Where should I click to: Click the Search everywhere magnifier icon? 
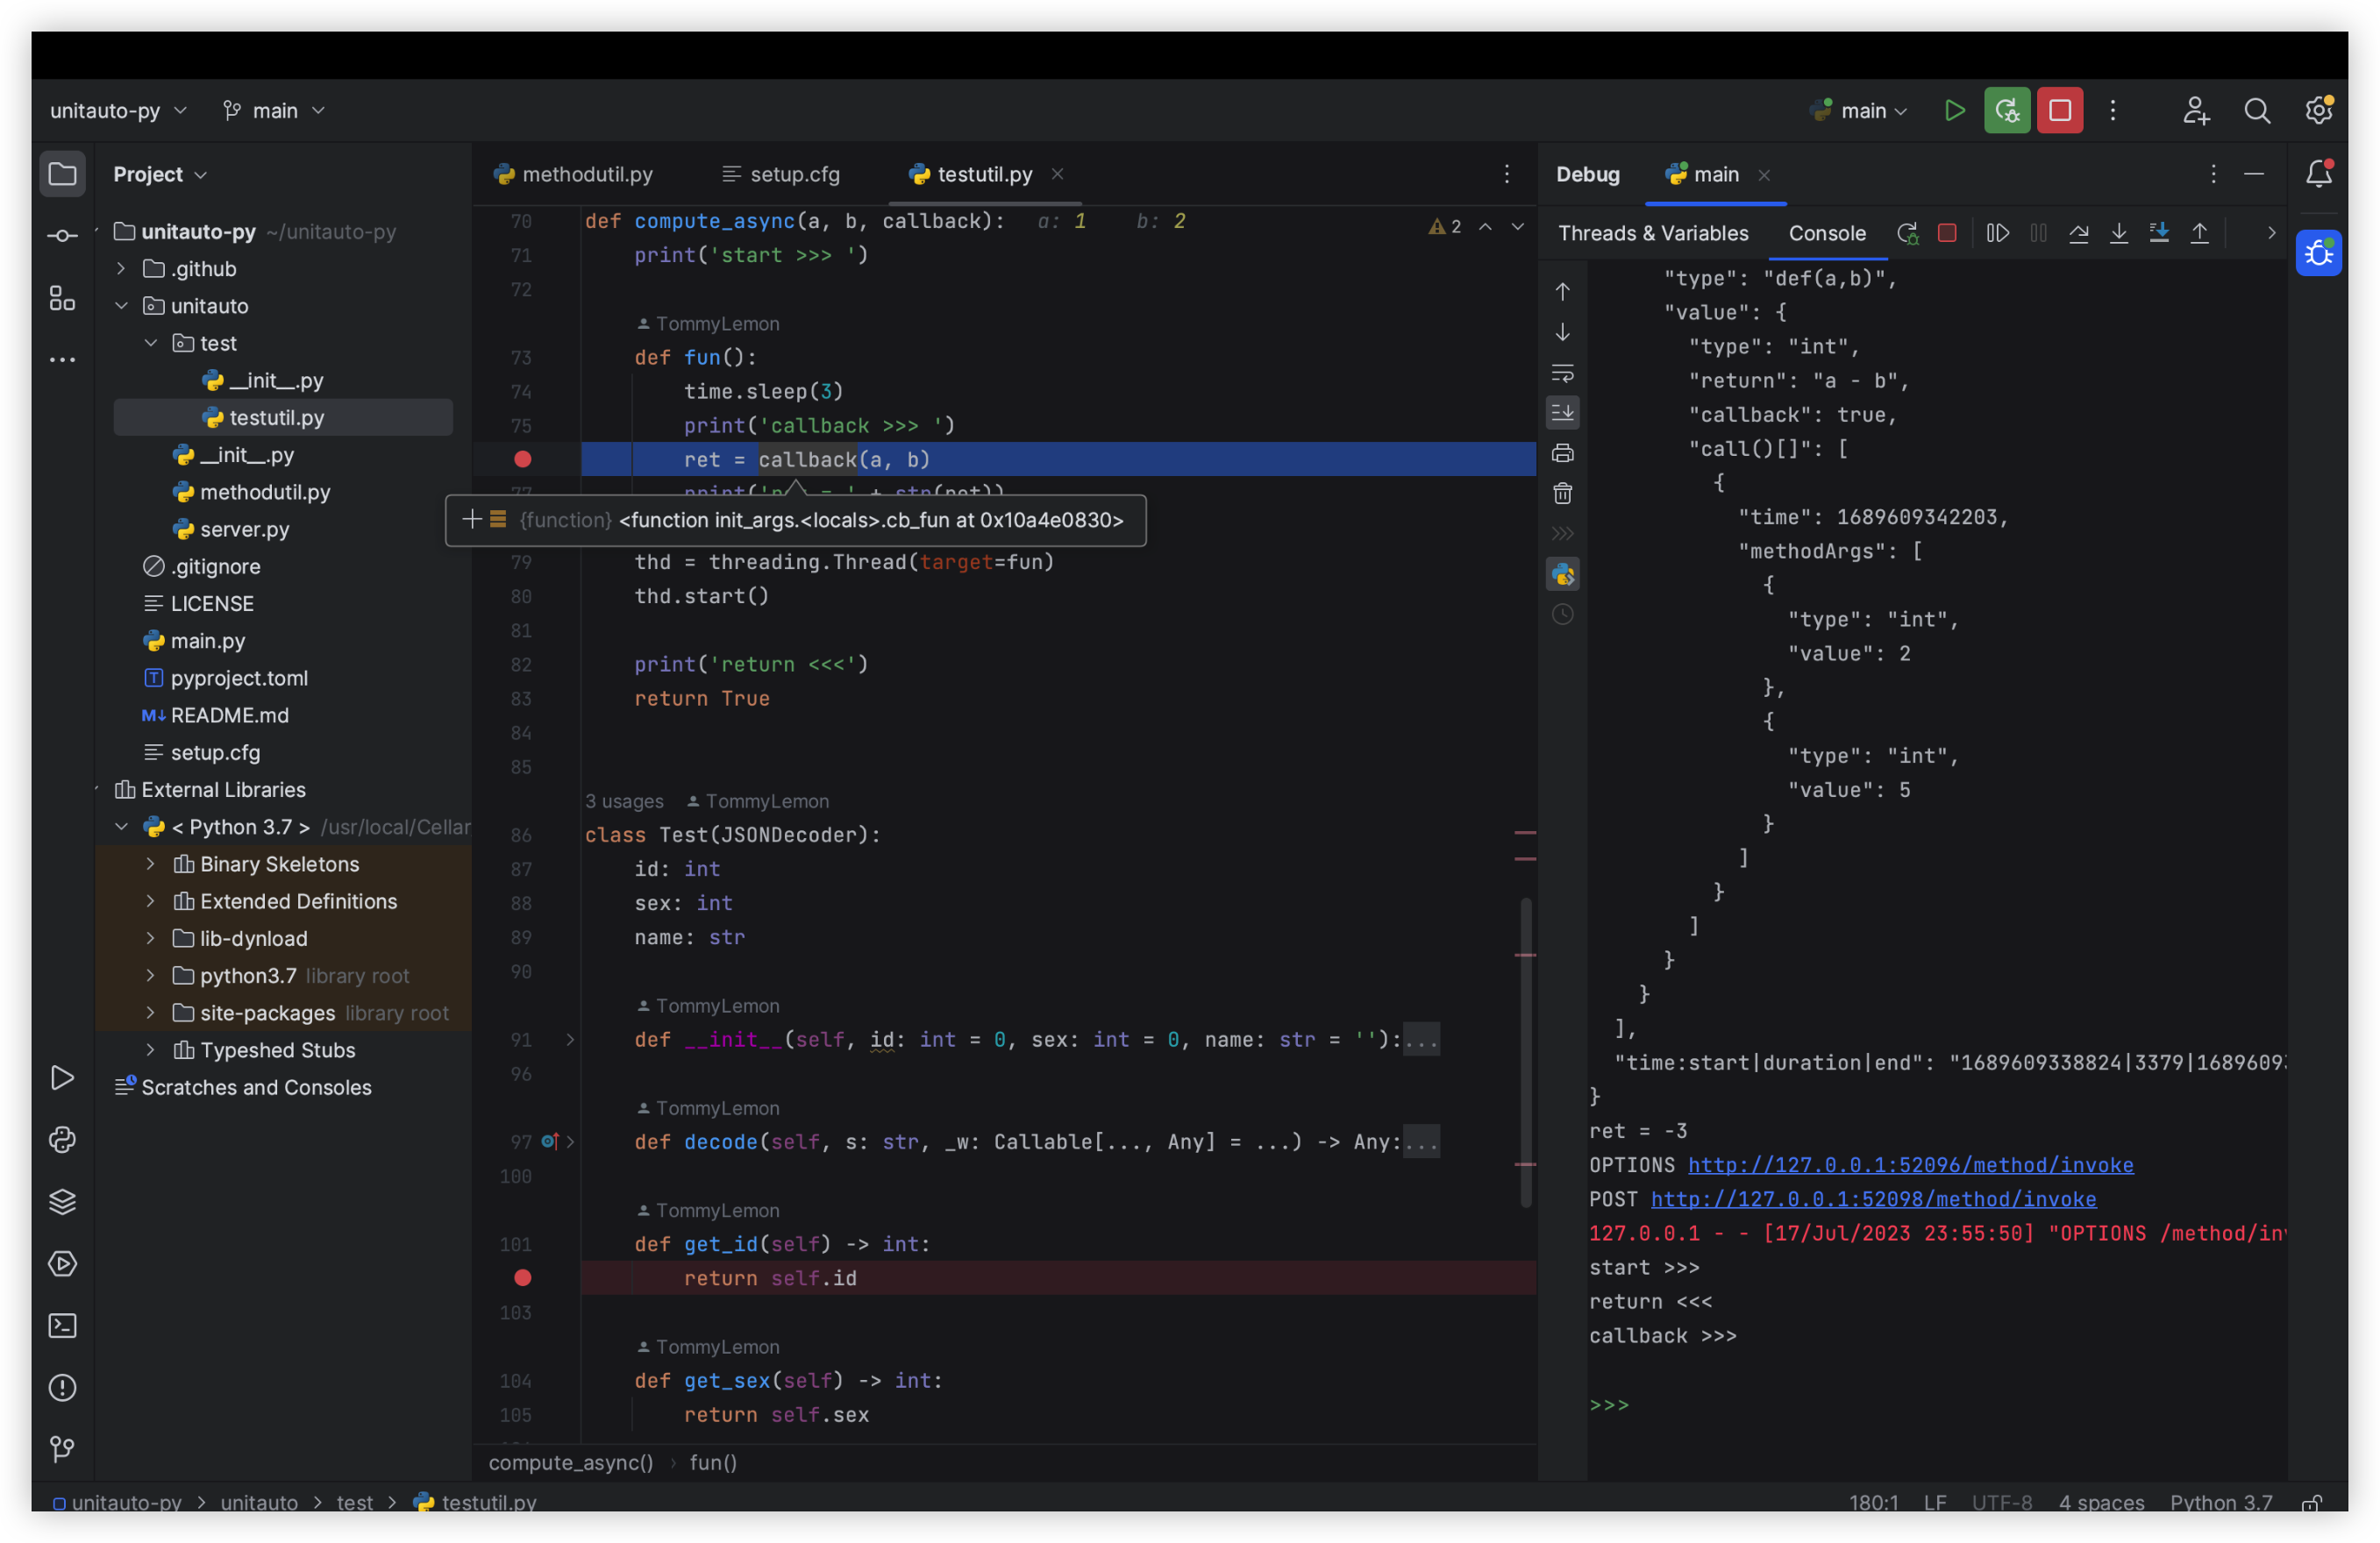pyautogui.click(x=2257, y=110)
